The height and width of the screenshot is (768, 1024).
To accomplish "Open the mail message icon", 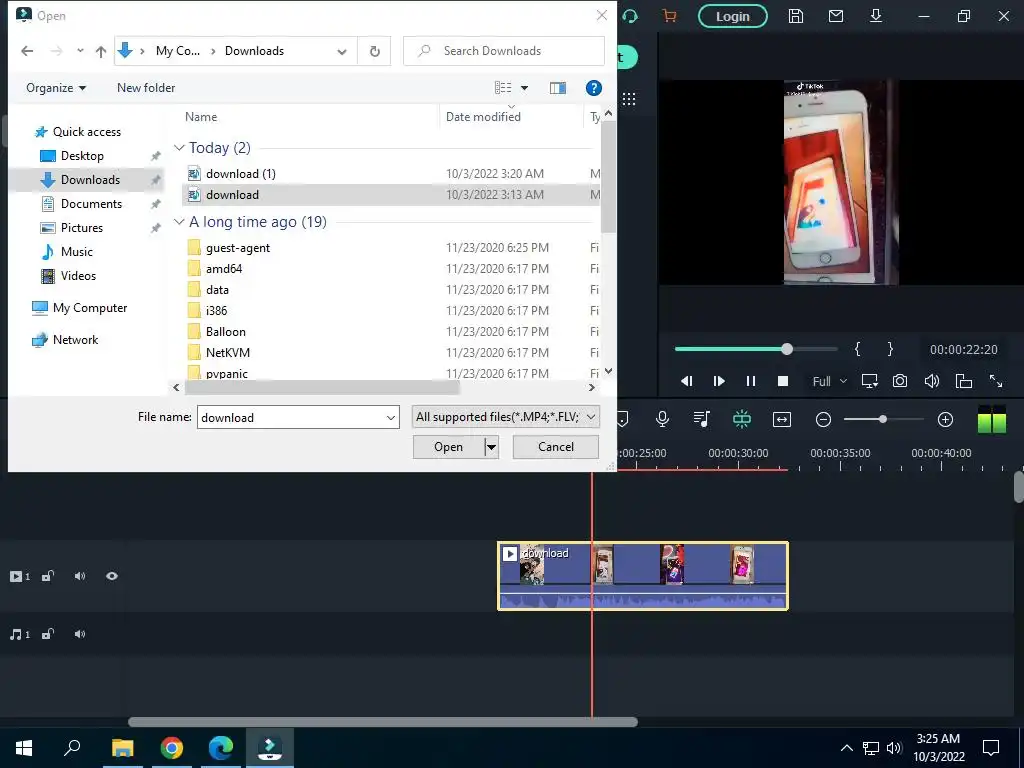I will point(836,16).
